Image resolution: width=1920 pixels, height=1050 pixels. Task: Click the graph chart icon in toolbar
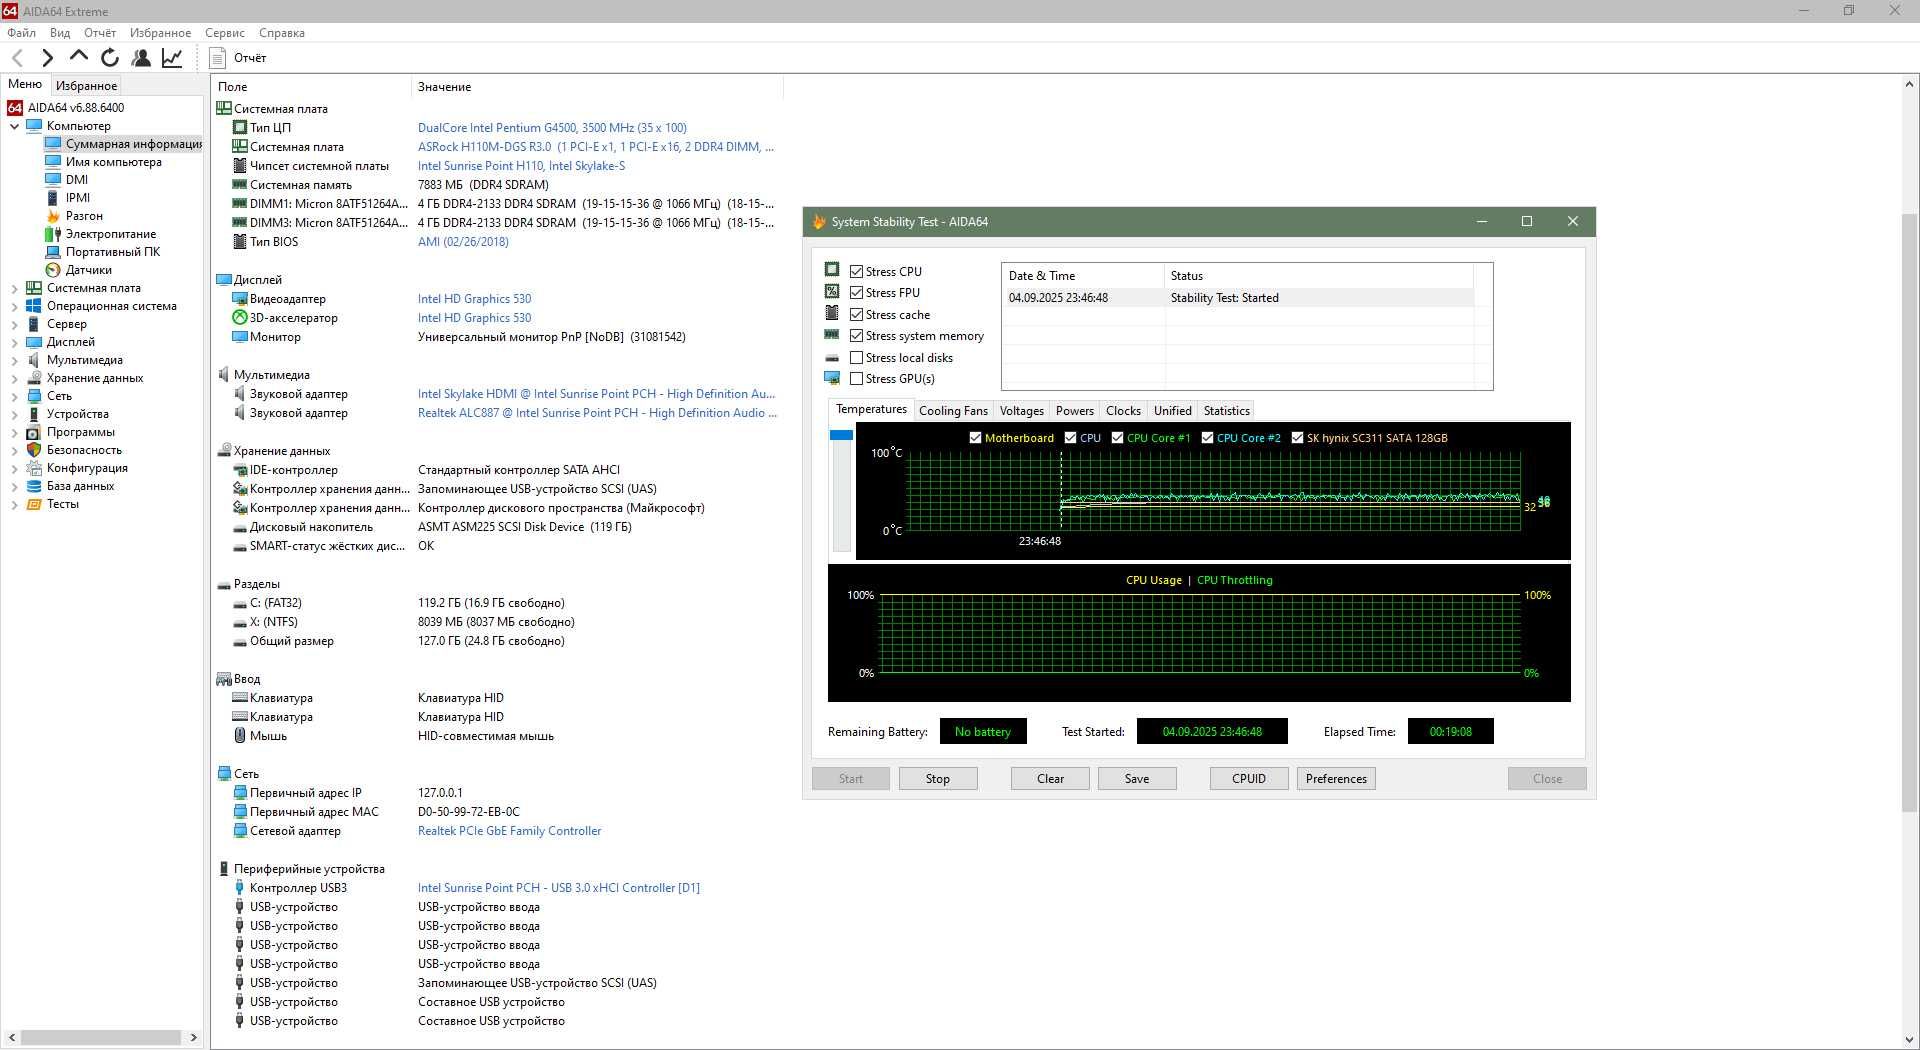click(x=172, y=58)
